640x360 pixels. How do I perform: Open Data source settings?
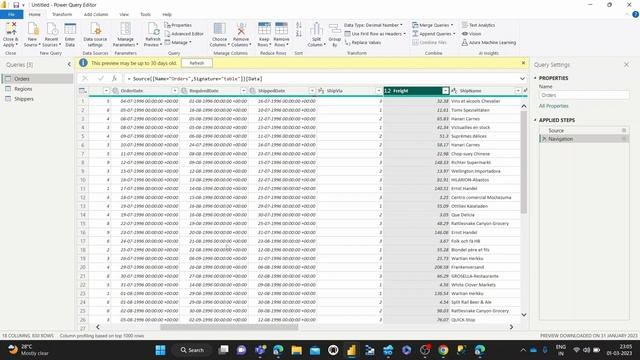tap(95, 29)
